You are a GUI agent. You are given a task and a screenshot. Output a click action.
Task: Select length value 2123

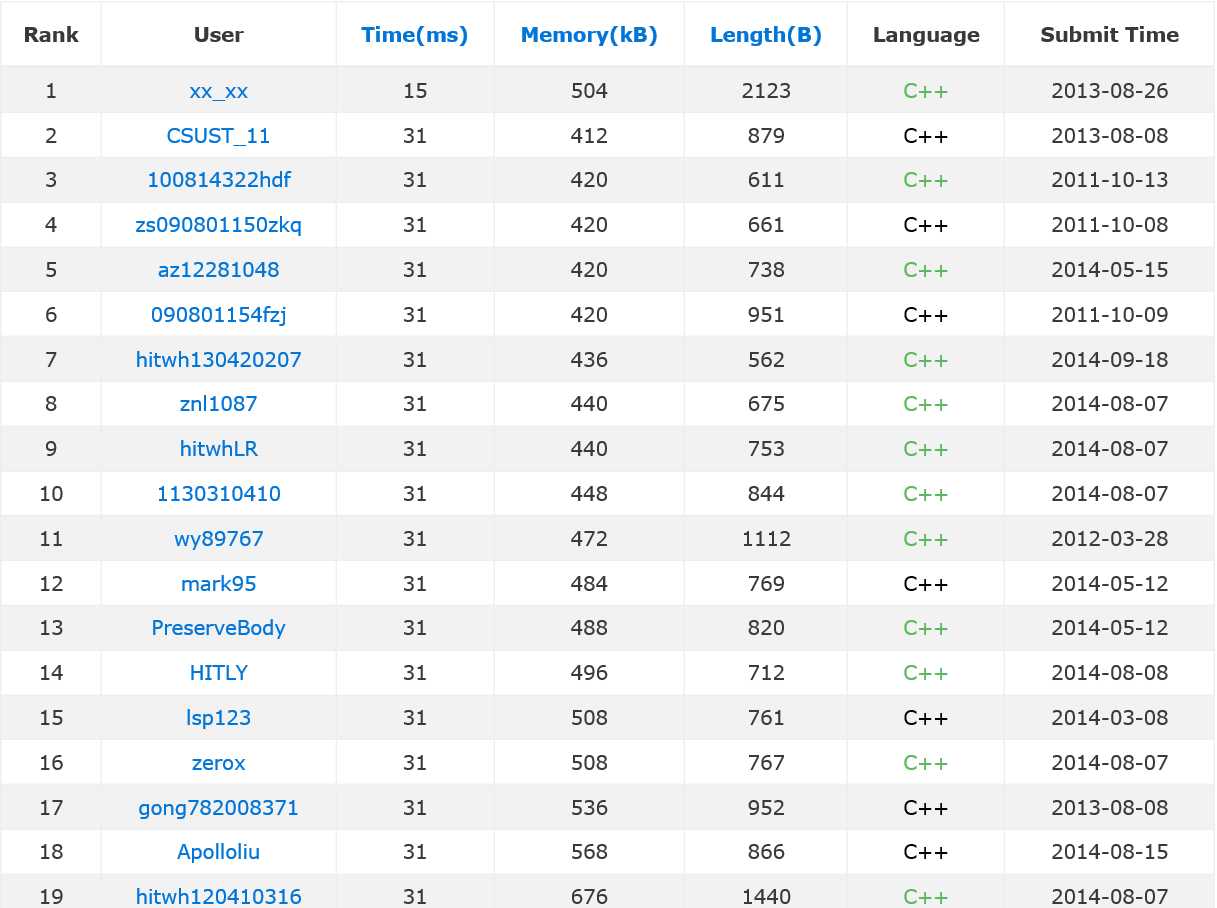click(x=766, y=91)
